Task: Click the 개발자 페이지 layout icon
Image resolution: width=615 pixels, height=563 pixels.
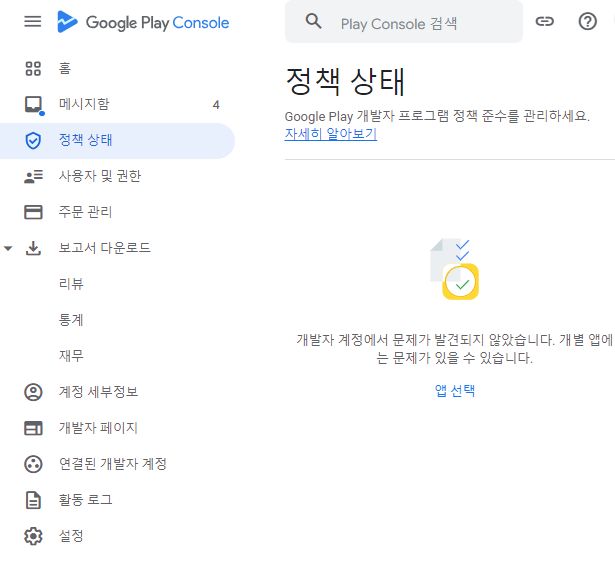Action: click(x=33, y=428)
